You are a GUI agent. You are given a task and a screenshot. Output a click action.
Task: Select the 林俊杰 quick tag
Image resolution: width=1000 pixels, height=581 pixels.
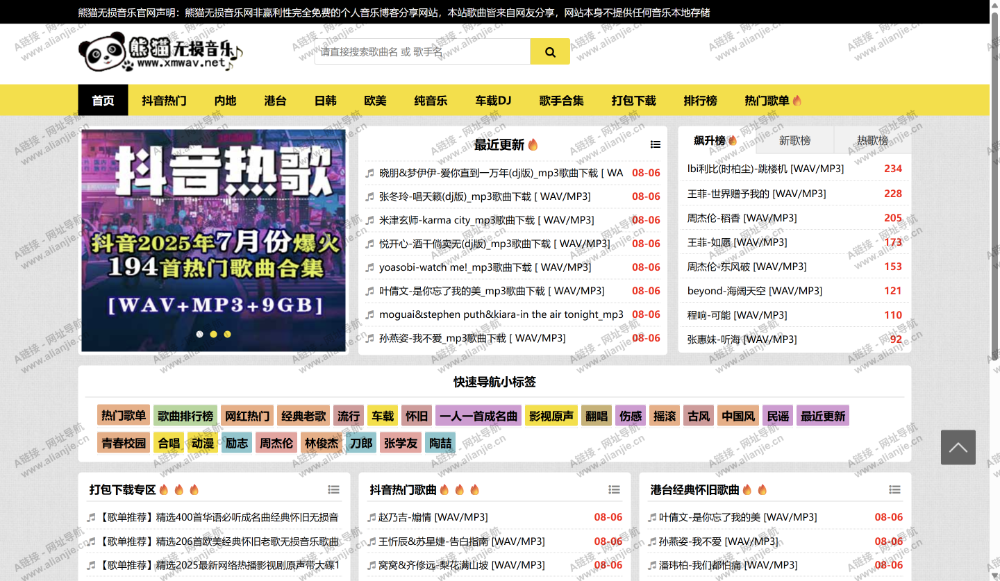point(321,443)
